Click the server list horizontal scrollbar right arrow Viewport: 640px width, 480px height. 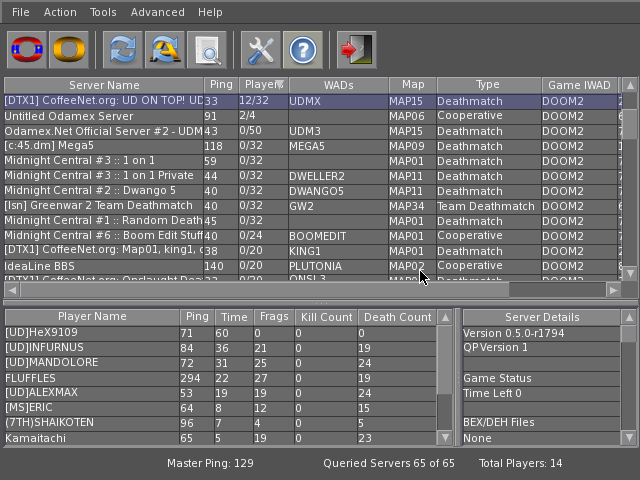point(613,290)
